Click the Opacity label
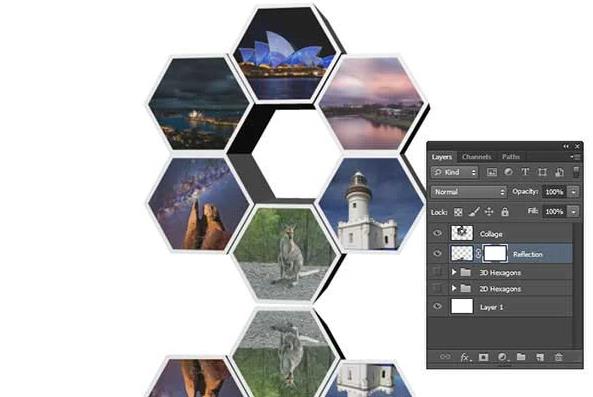This screenshot has width=593, height=397. (x=525, y=192)
